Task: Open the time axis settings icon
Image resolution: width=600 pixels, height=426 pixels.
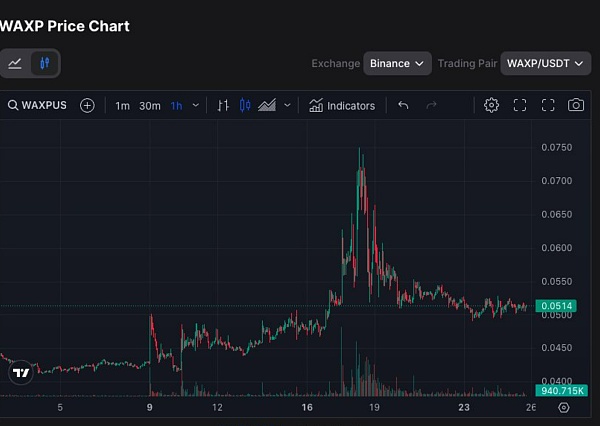Action: [564, 408]
